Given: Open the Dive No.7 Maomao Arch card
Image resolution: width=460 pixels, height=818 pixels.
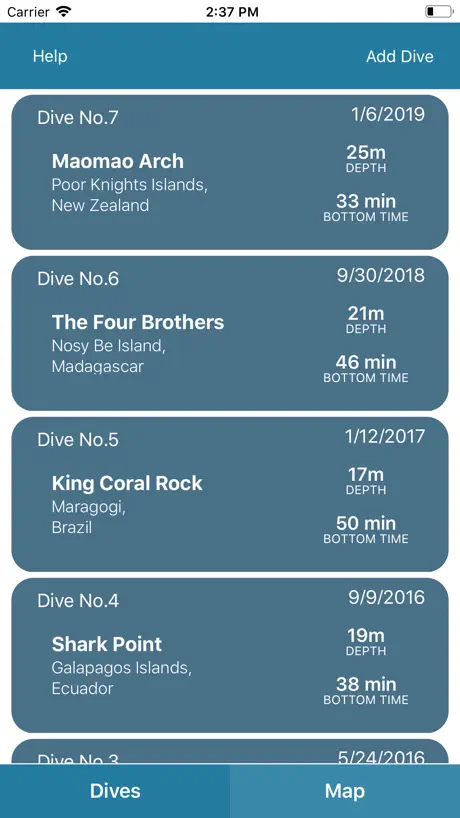Looking at the screenshot, I should [x=230, y=172].
